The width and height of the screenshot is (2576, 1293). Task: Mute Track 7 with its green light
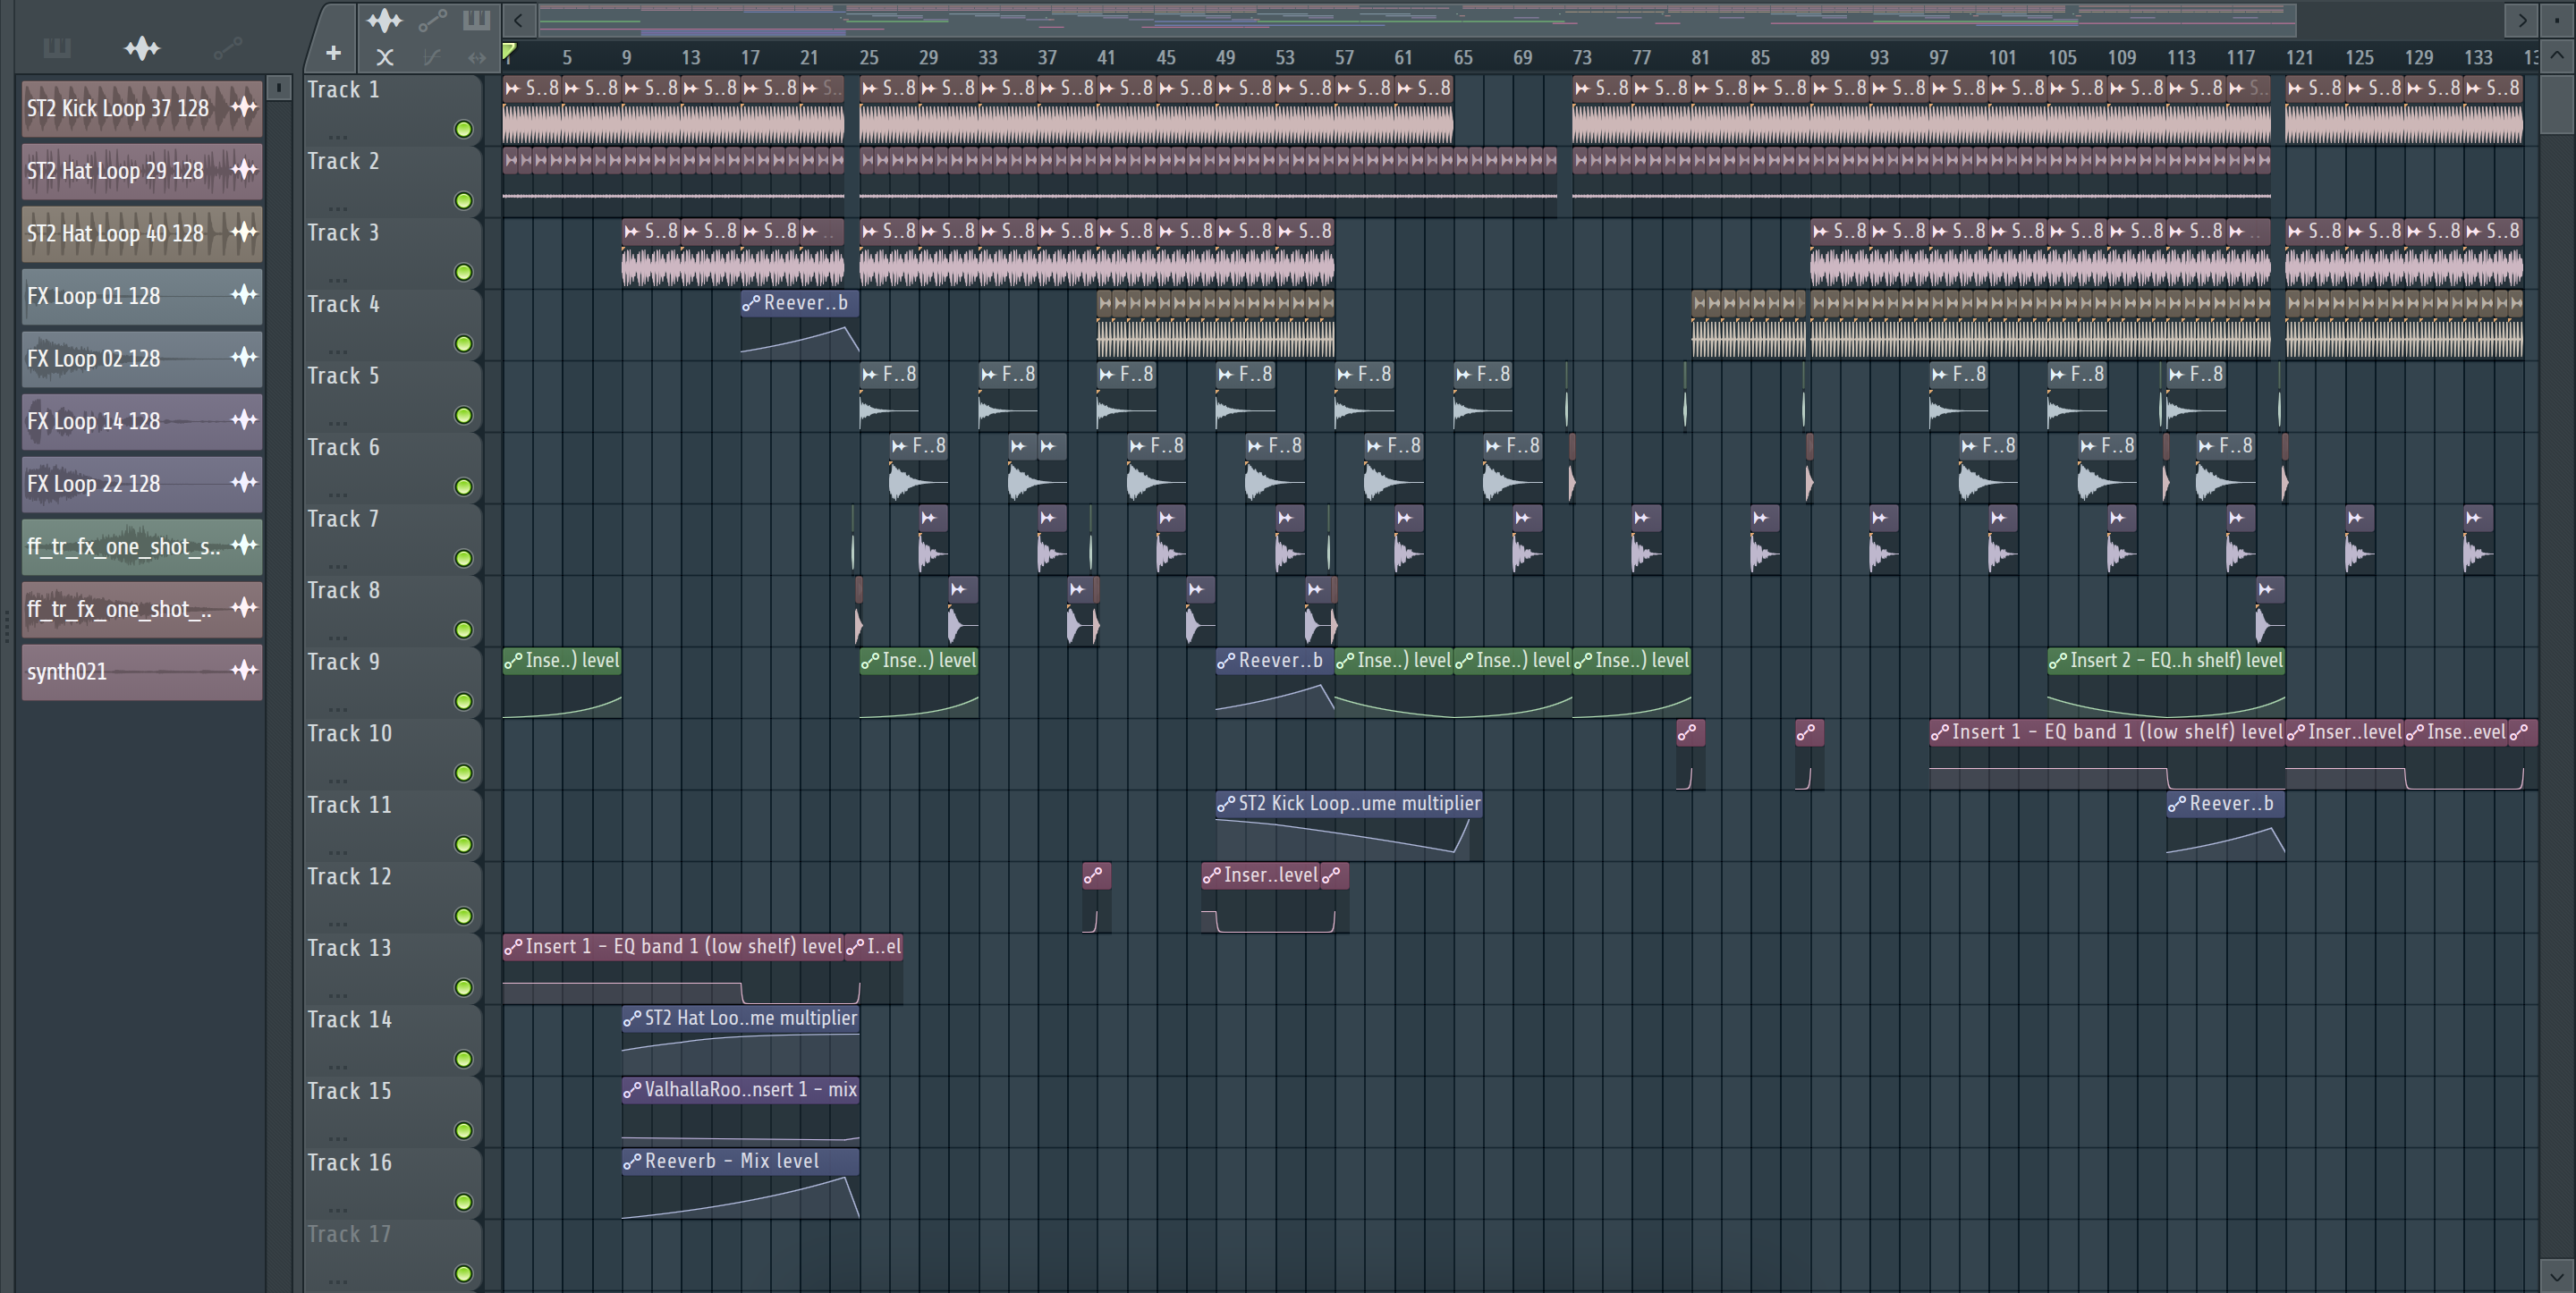[463, 558]
